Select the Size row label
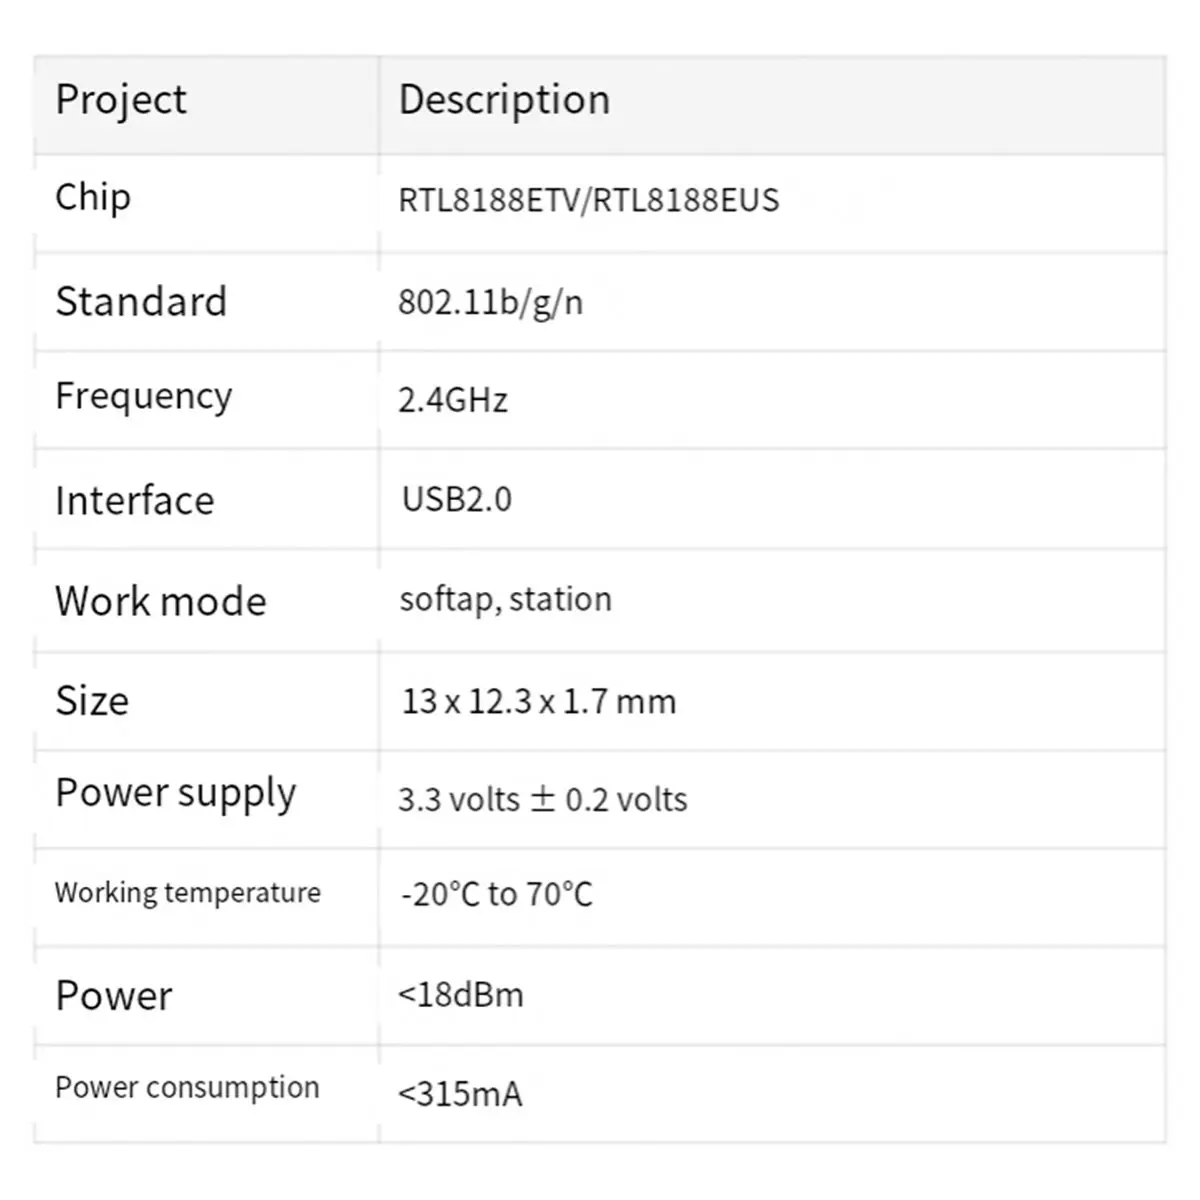Image resolution: width=1200 pixels, height=1200 pixels. tap(92, 700)
